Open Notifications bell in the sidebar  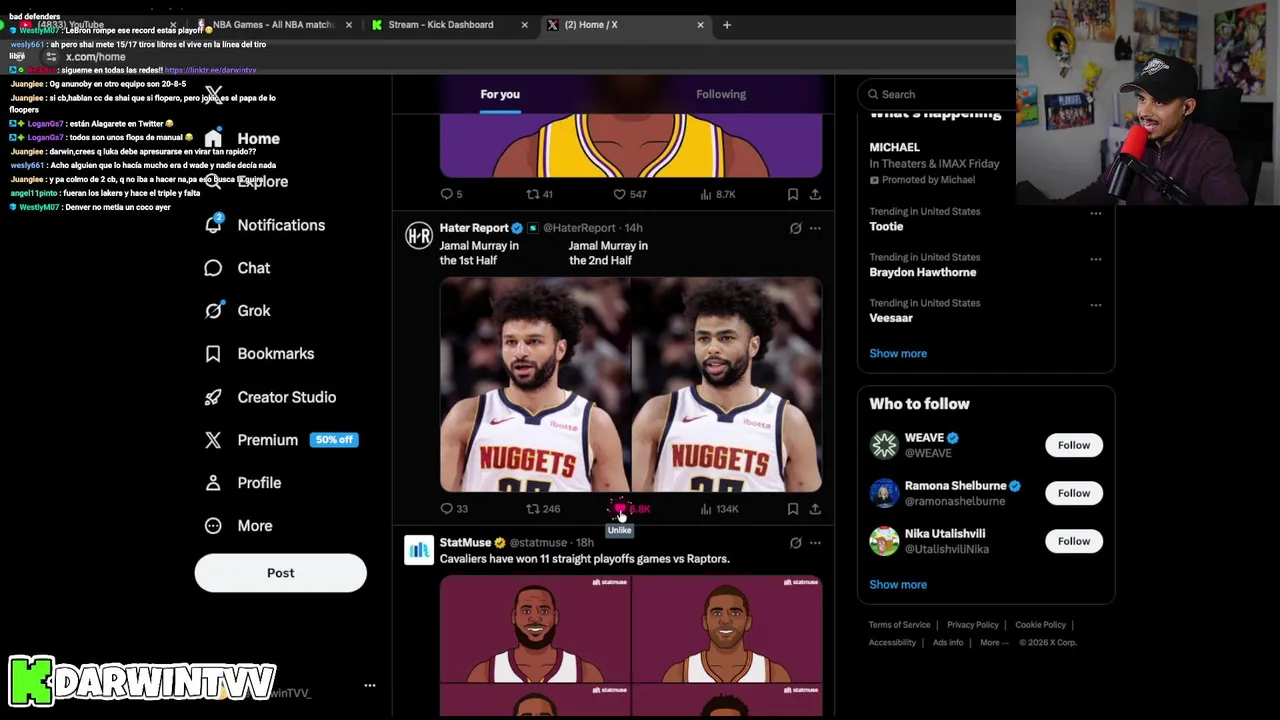(x=213, y=225)
